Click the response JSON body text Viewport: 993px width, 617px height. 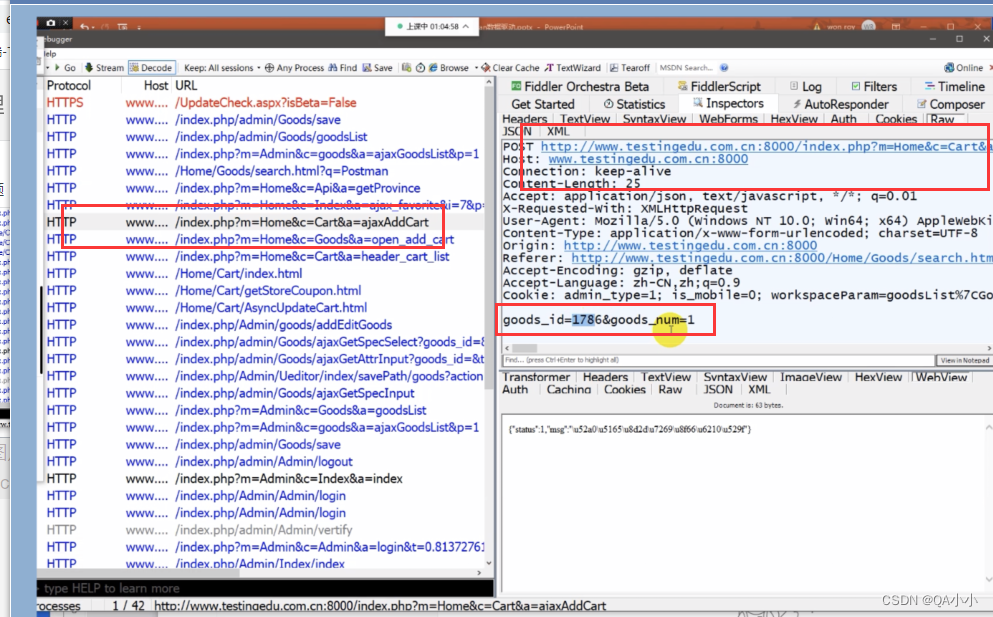click(629, 429)
